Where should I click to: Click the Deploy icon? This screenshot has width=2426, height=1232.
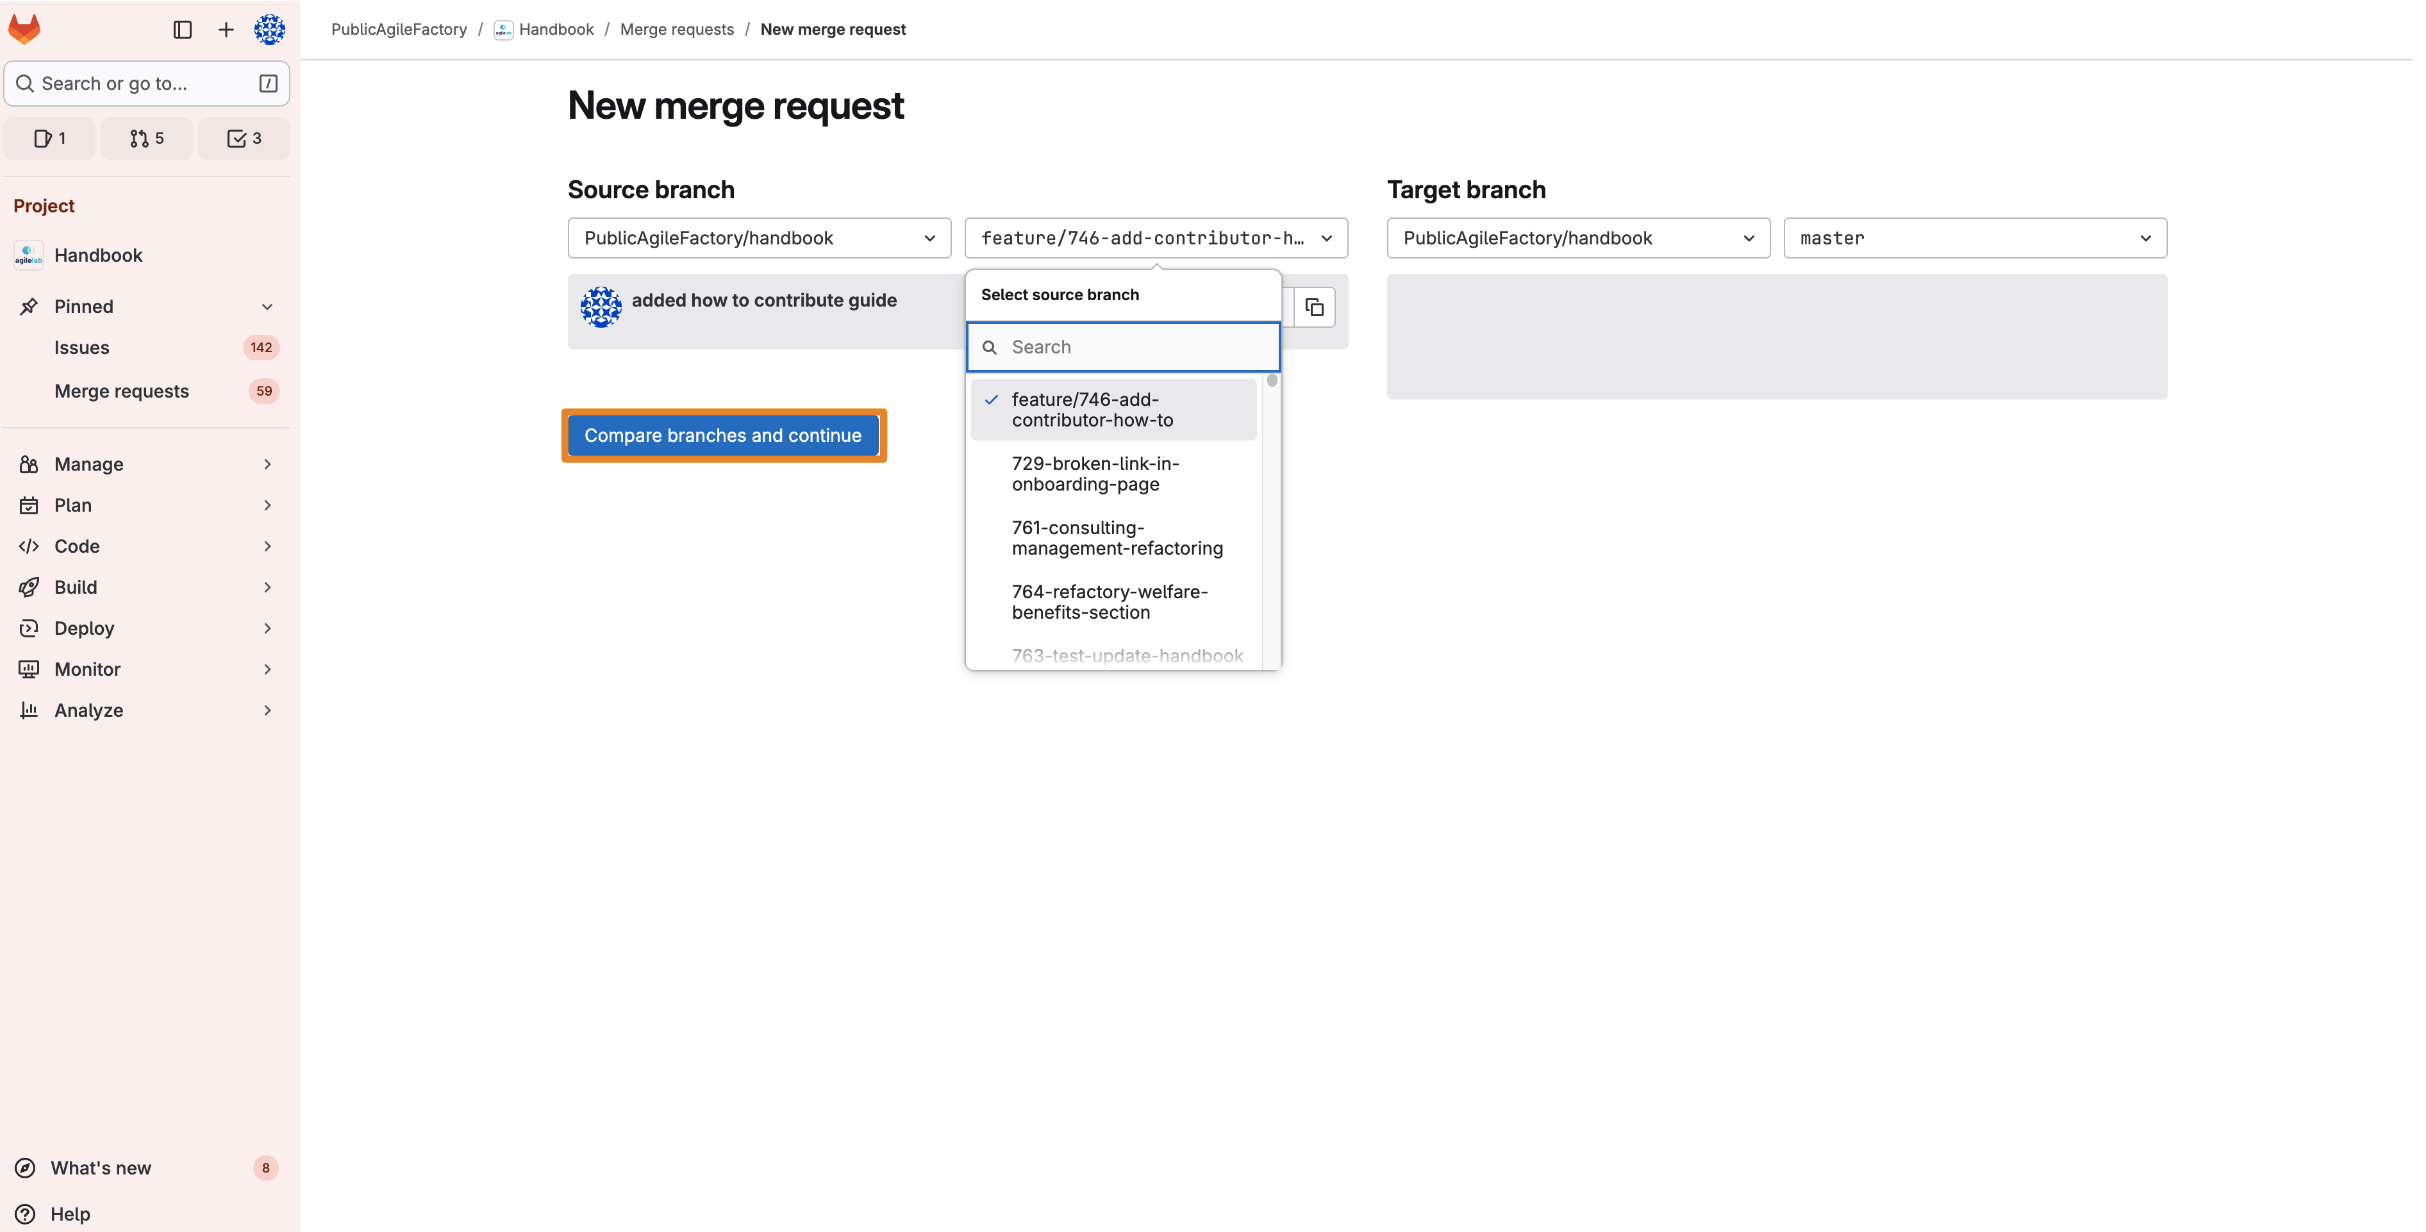pyautogui.click(x=29, y=628)
